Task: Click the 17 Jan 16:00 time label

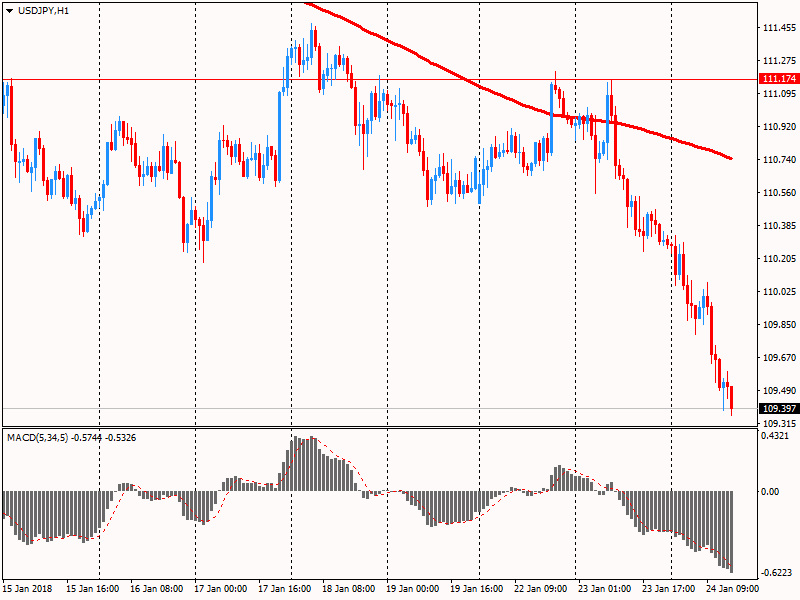Action: point(284,589)
